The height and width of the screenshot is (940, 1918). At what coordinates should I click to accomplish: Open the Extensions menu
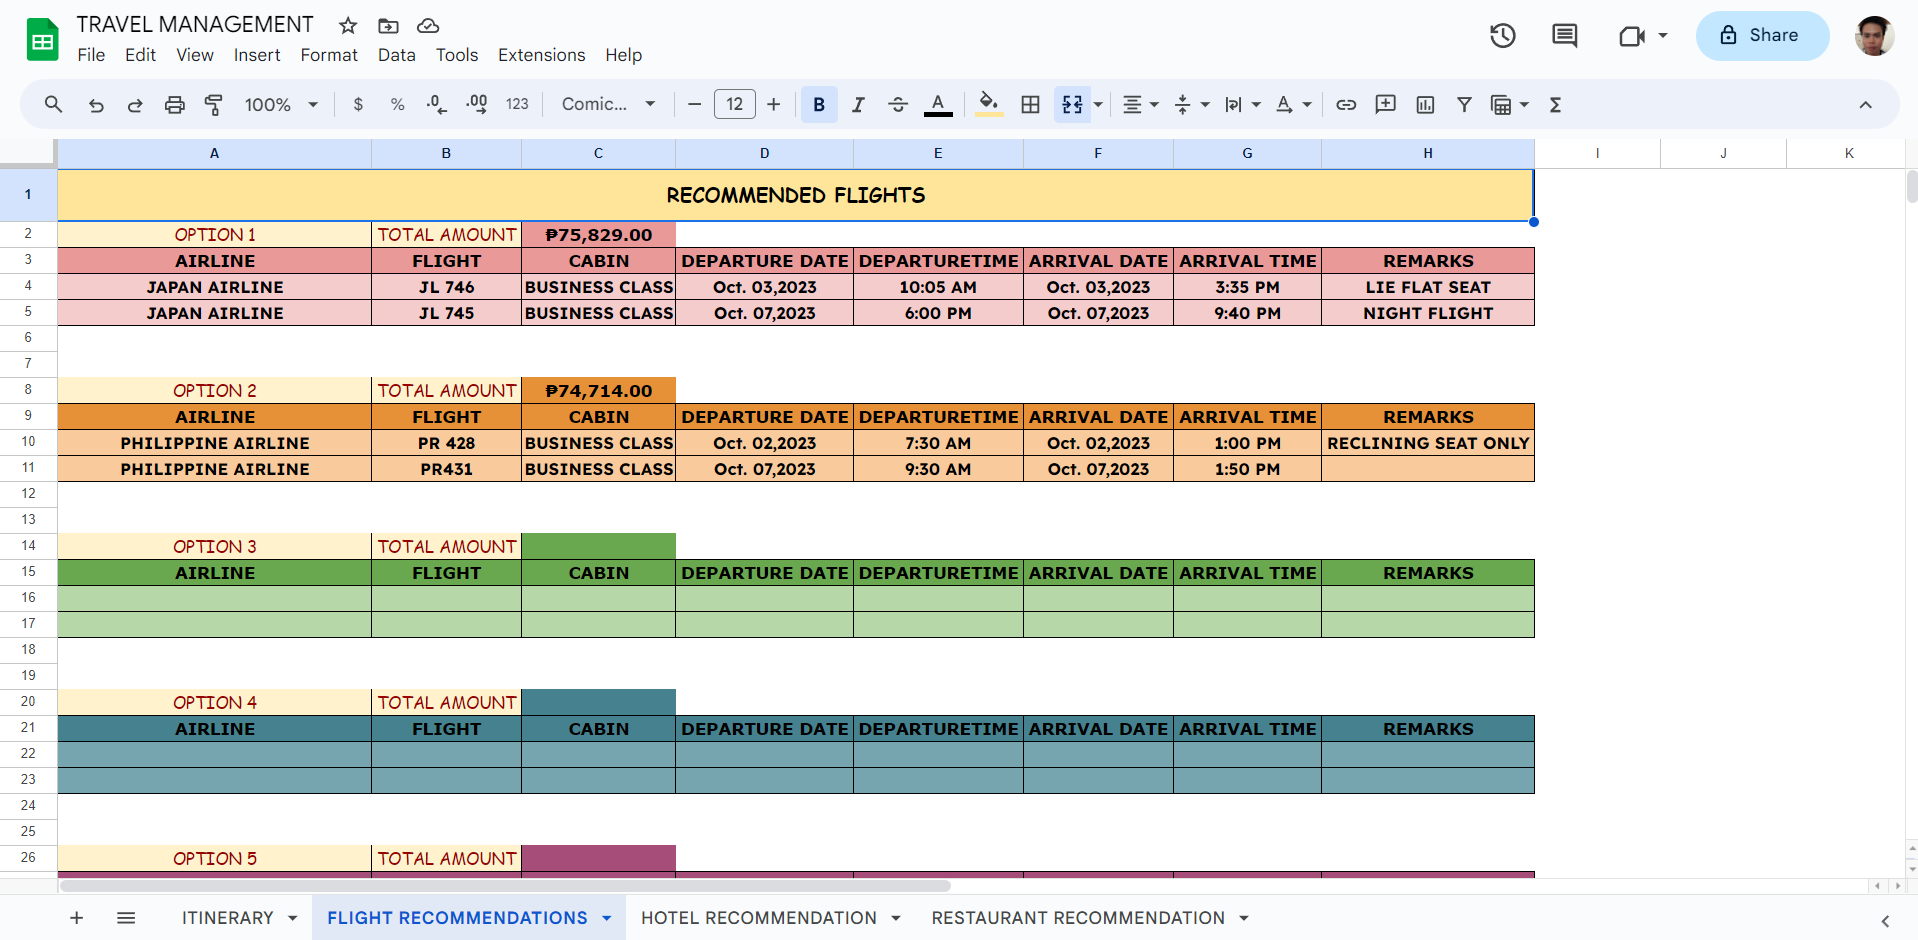542,55
